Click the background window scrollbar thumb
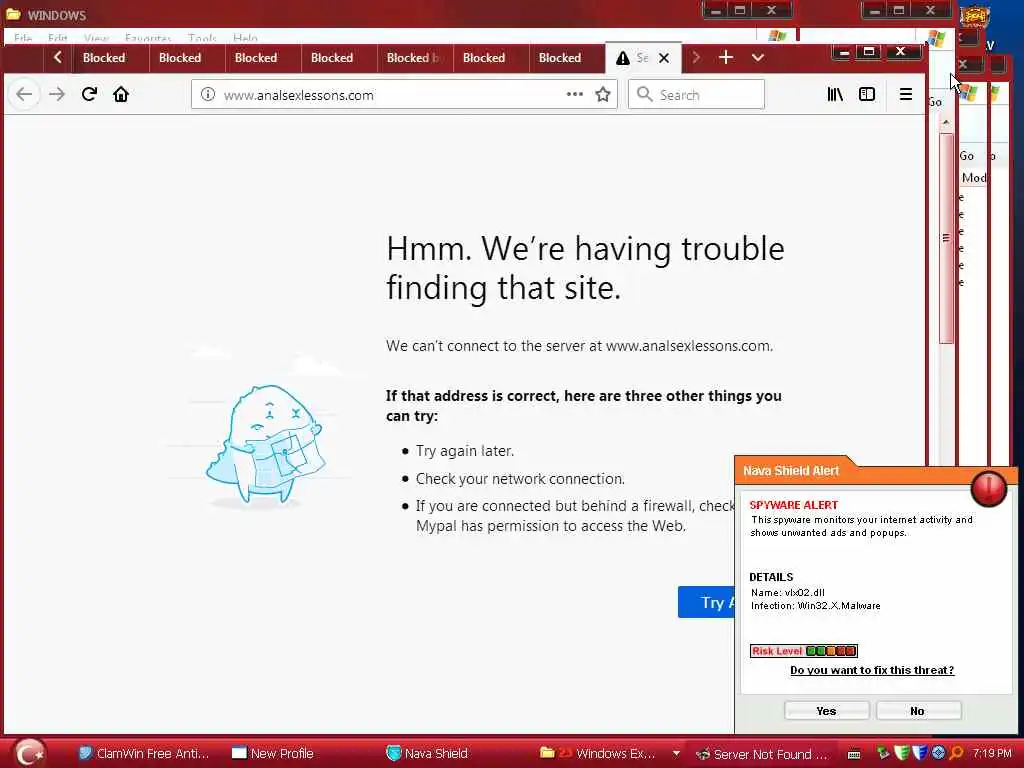 coord(946,238)
